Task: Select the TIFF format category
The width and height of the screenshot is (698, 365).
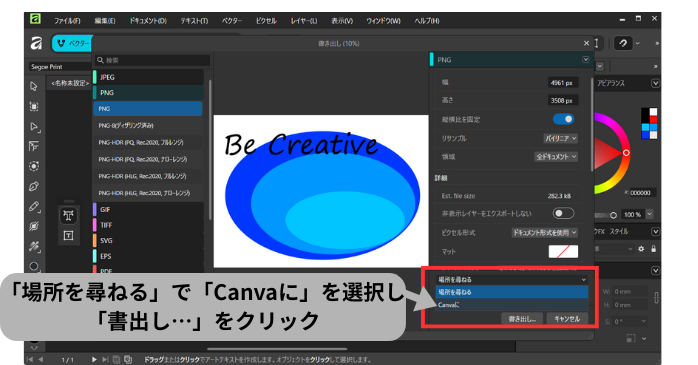Action: [148, 225]
